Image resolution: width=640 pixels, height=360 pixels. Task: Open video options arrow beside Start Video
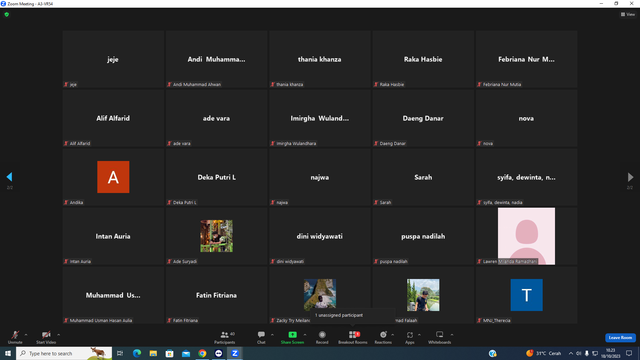[59, 335]
